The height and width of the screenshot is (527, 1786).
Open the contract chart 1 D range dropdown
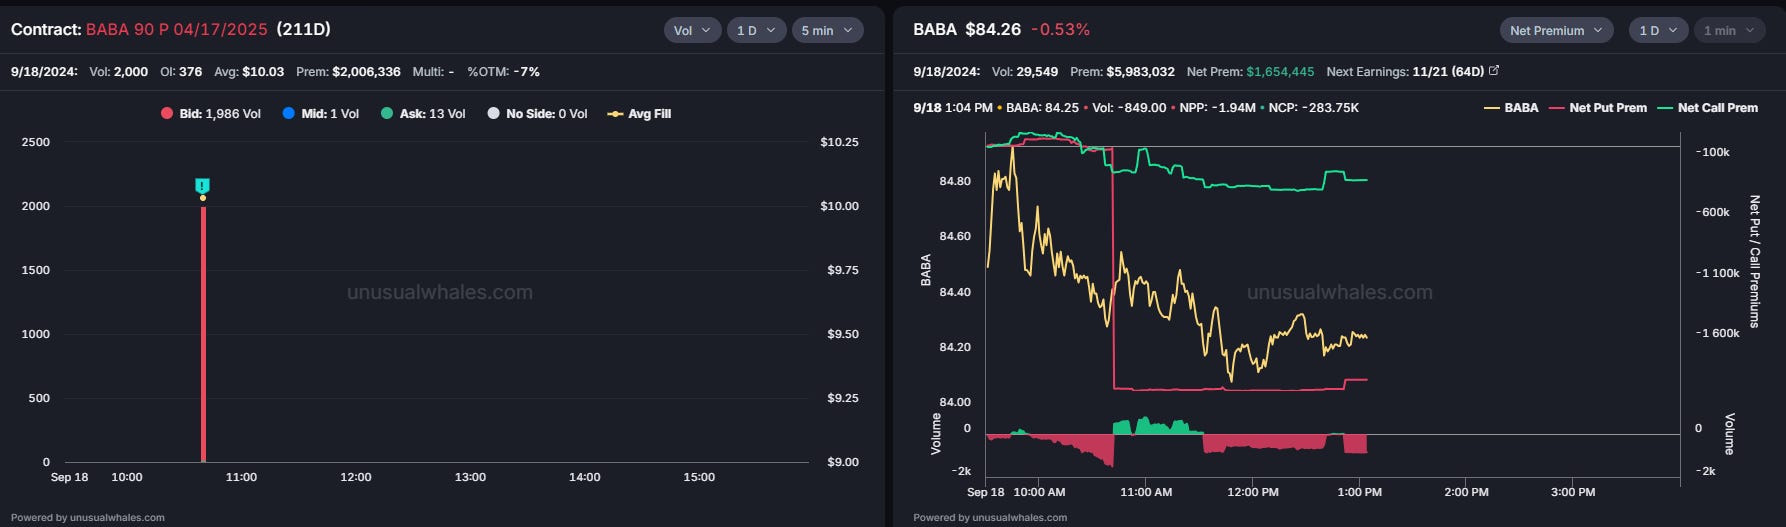(x=756, y=30)
